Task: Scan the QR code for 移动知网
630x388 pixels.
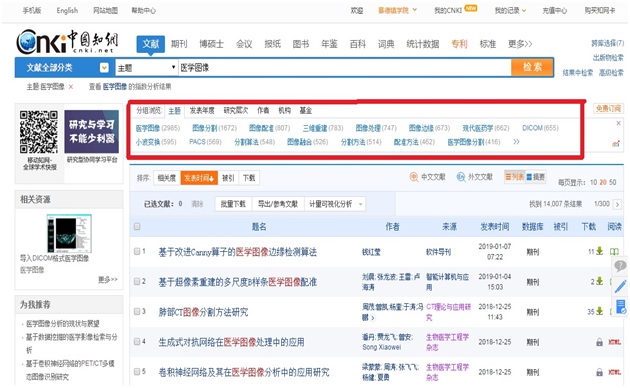Action: pos(39,132)
